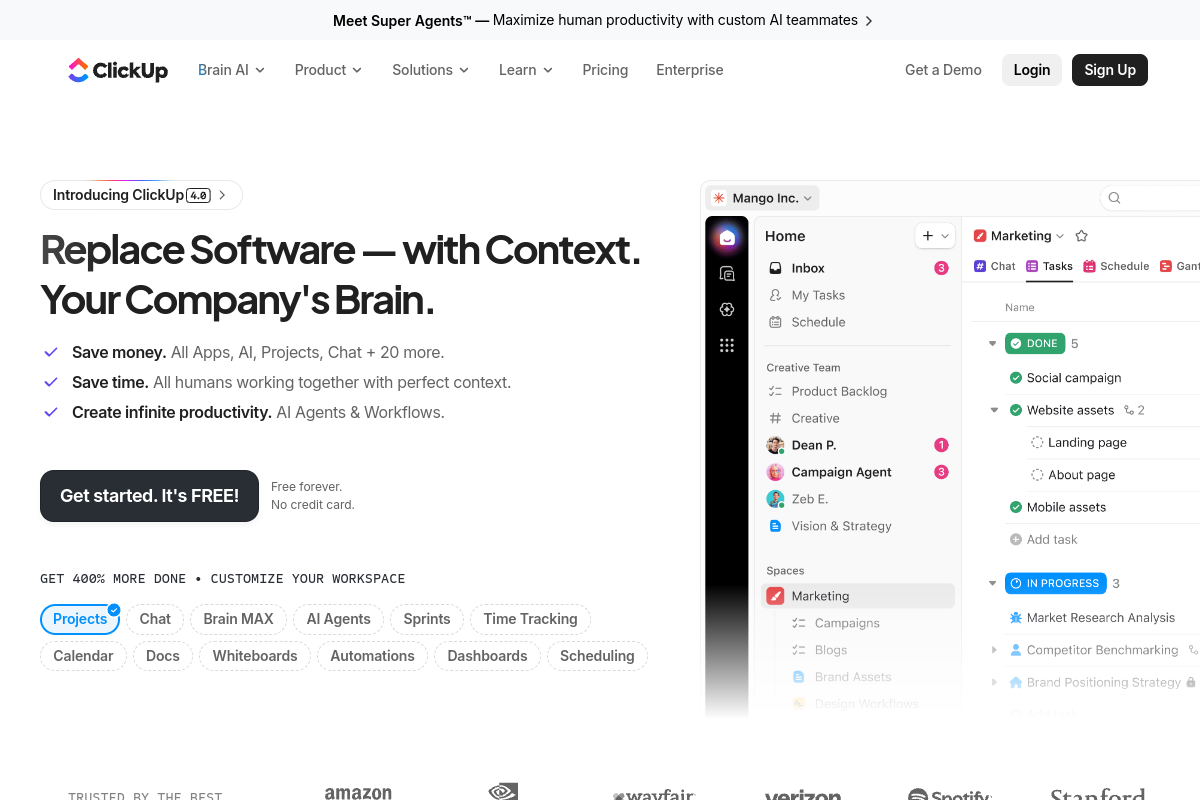
Task: Open the Pricing page
Action: (605, 70)
